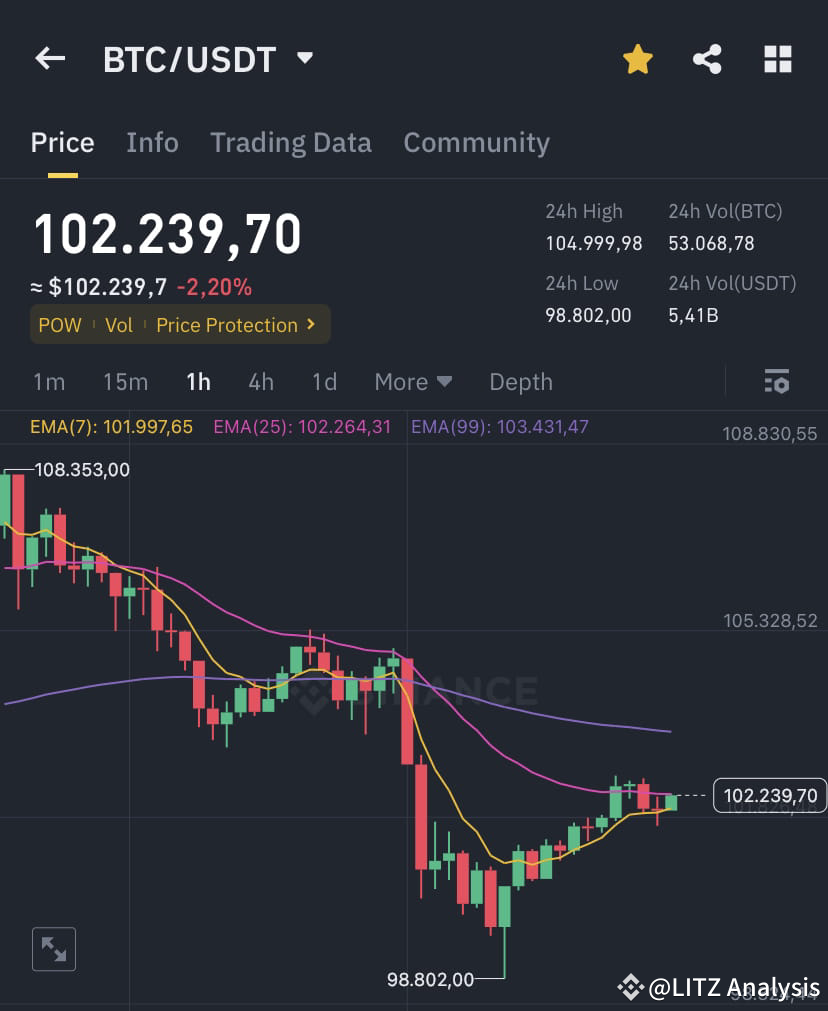Open the share icon
This screenshot has height=1011, width=828.
[x=707, y=59]
